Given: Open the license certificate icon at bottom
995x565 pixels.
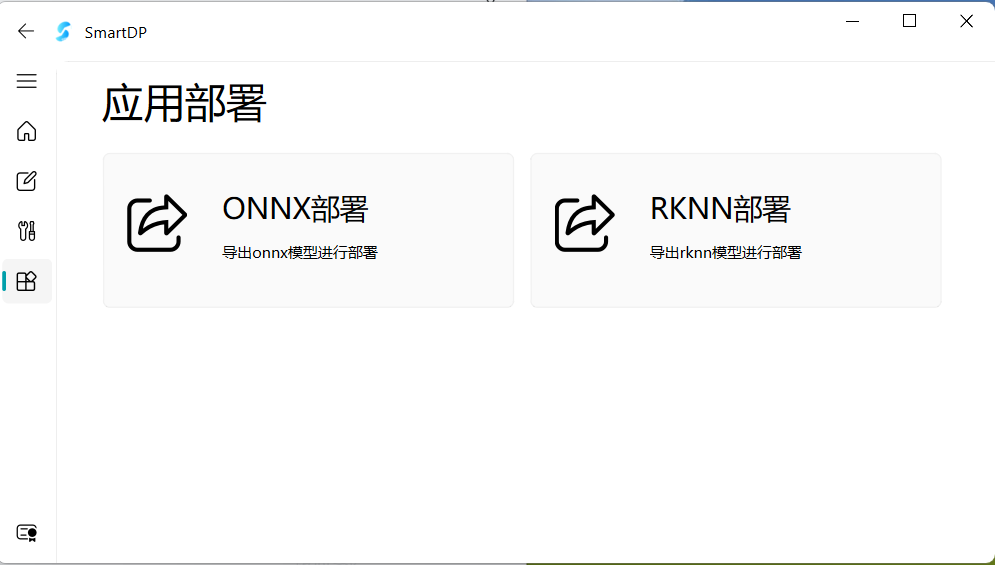Looking at the screenshot, I should click(27, 533).
